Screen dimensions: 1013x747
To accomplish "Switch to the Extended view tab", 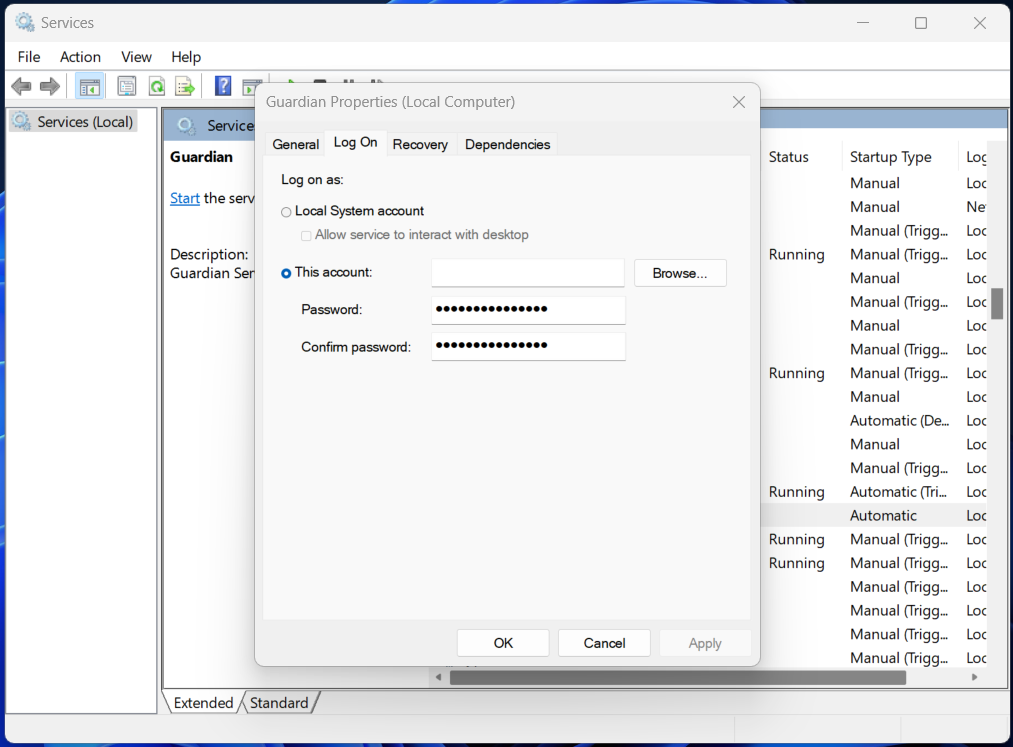I will point(203,703).
